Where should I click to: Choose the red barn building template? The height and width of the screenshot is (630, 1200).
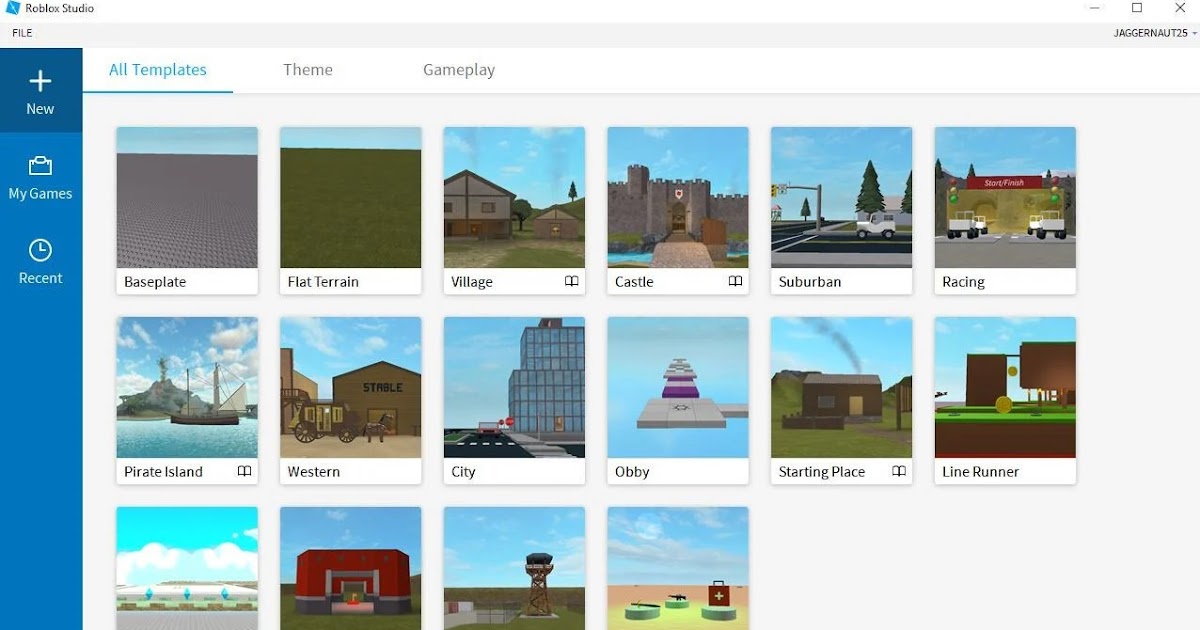(x=351, y=568)
